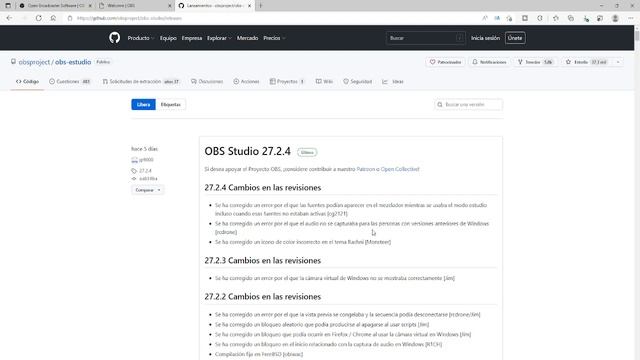Open the Open Collective link
This screenshot has height=360, width=640.
pyautogui.click(x=400, y=169)
